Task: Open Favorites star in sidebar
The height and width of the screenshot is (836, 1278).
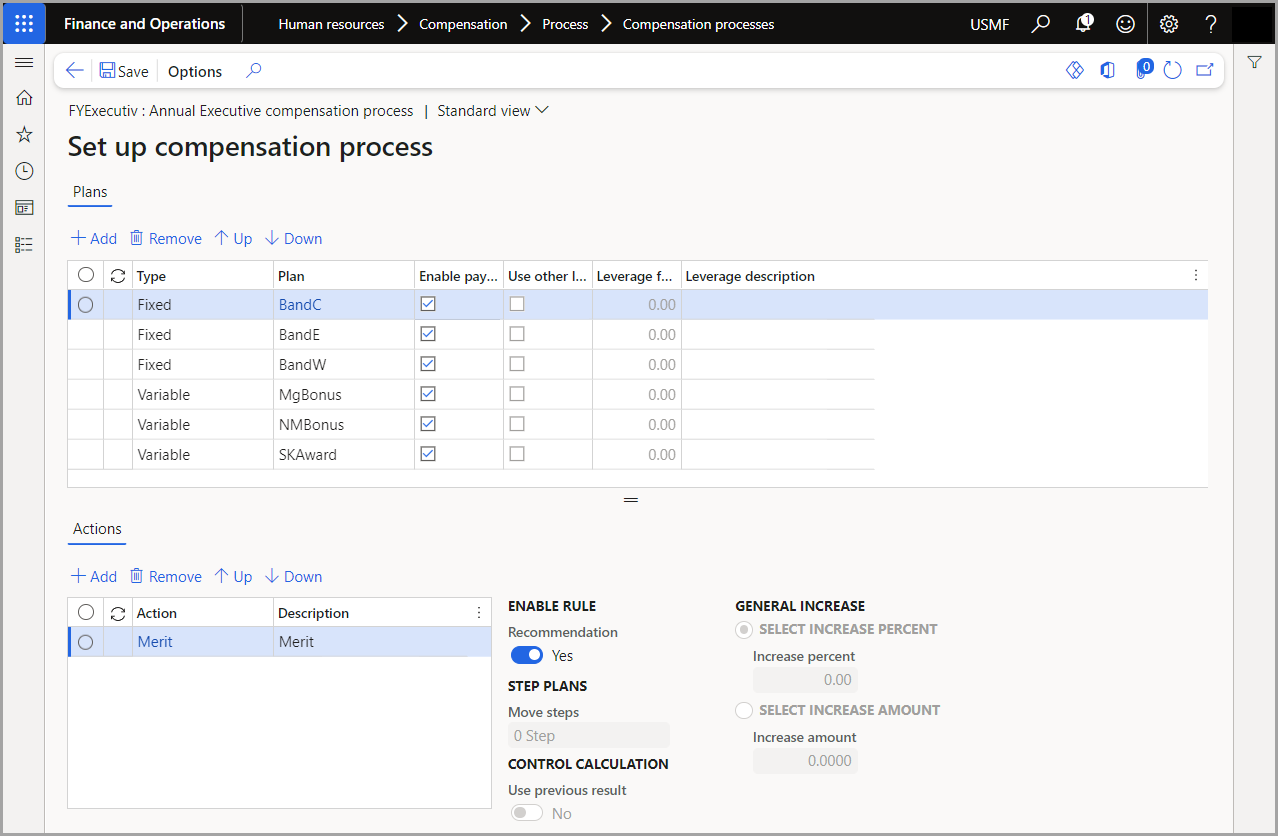Action: 24,134
